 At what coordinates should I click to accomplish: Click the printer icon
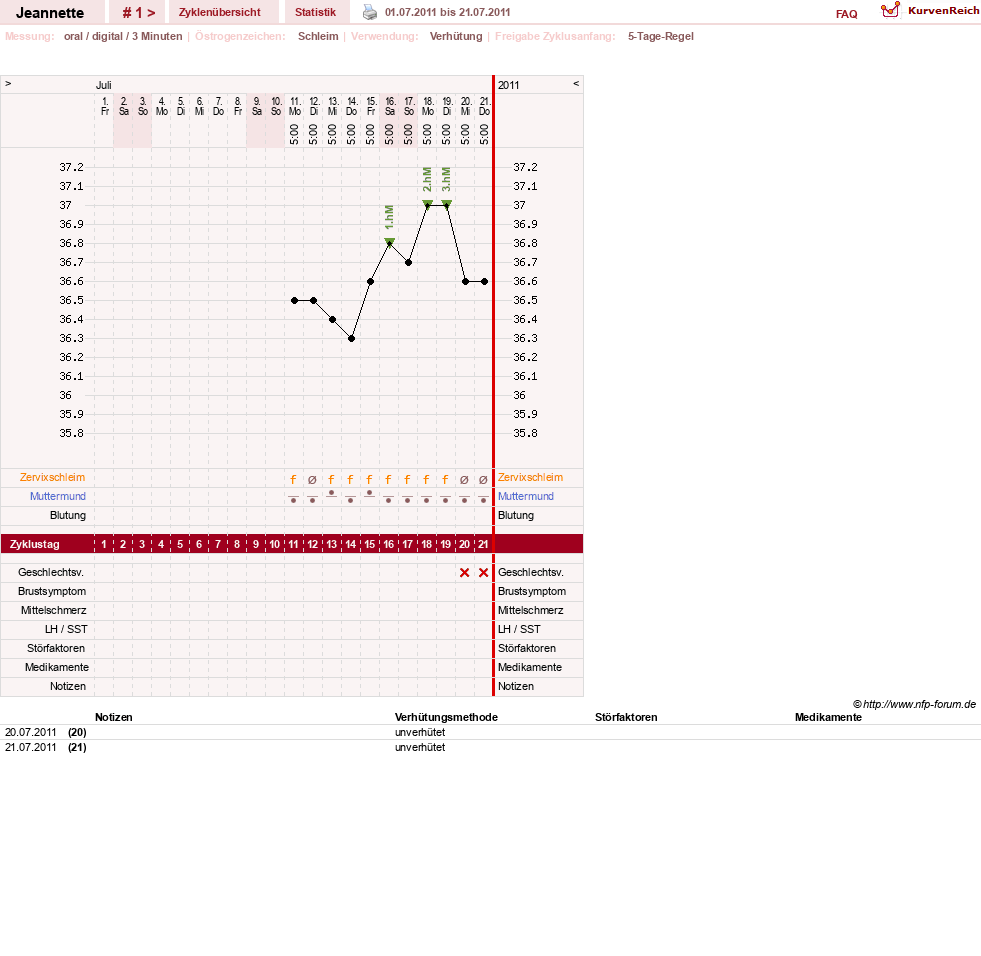[x=370, y=12]
